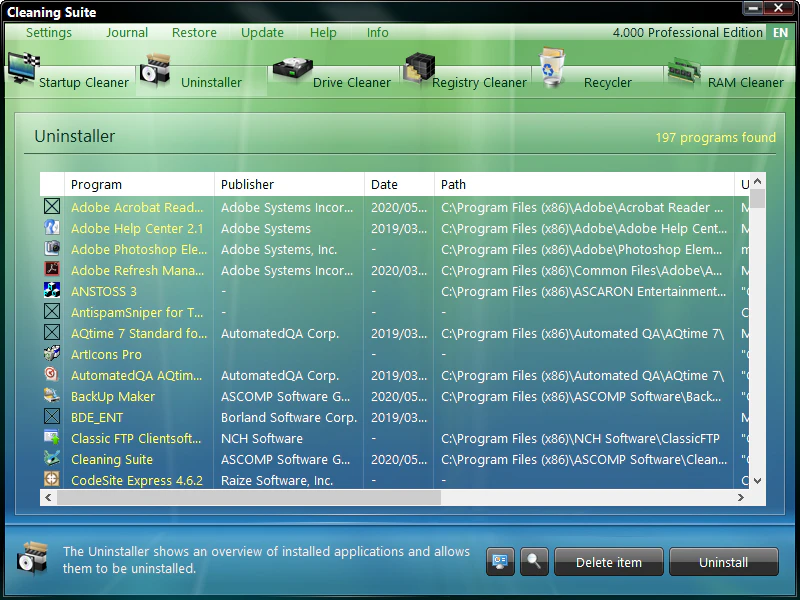Click the magnifier search icon near Delete item
The height and width of the screenshot is (600, 800).
[x=534, y=561]
